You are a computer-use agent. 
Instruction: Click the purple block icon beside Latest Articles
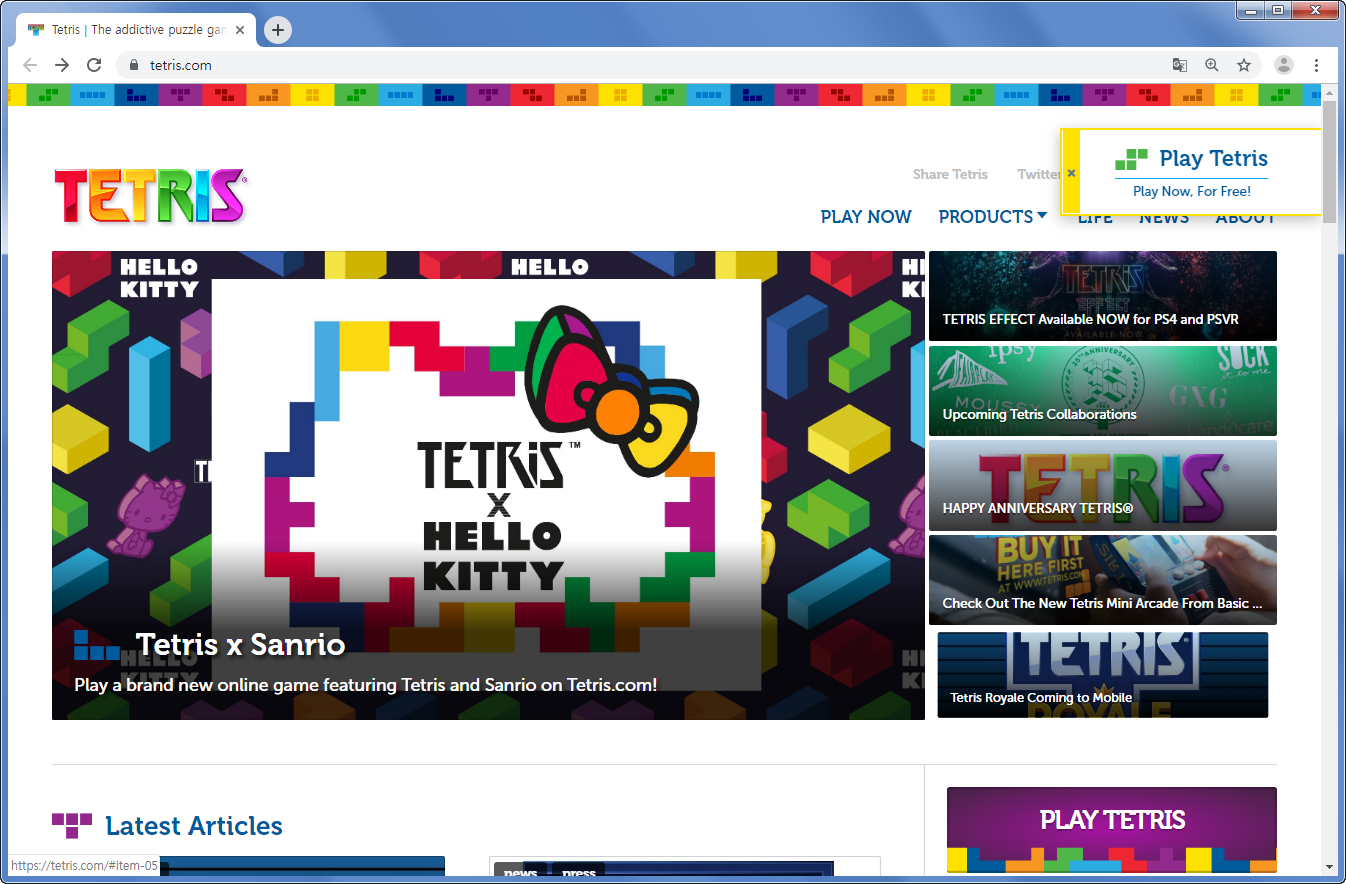click(x=72, y=825)
